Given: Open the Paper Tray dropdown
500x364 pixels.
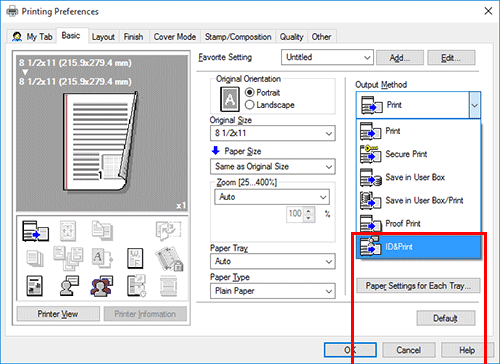Looking at the screenshot, I should click(x=273, y=261).
